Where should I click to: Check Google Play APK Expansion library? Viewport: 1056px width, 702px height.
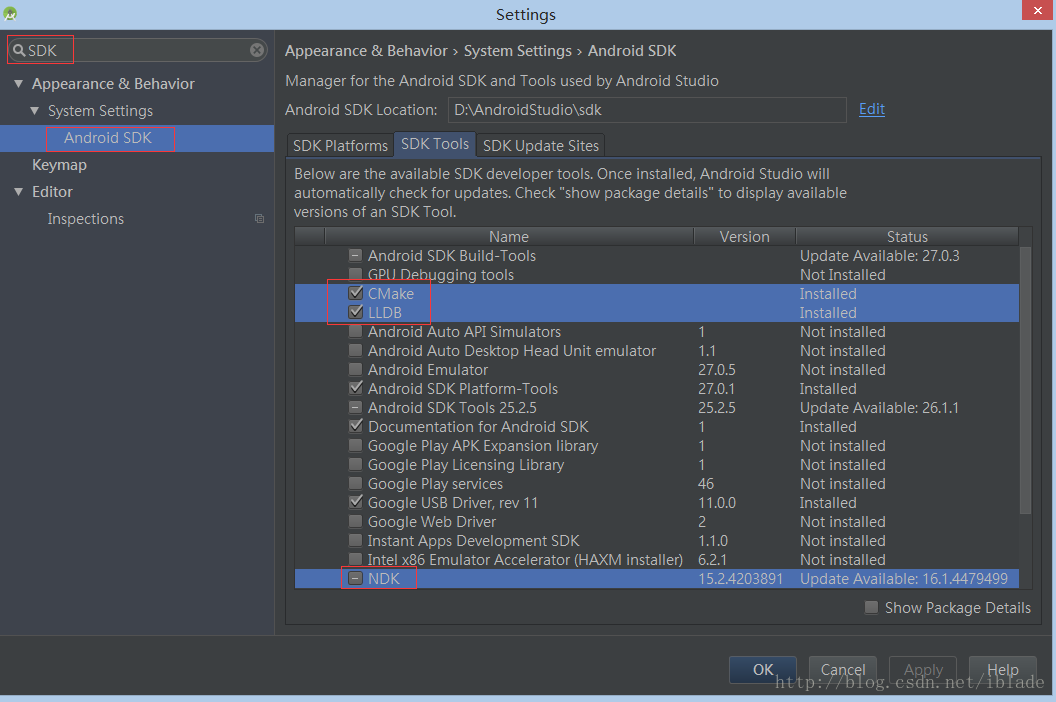click(x=356, y=445)
